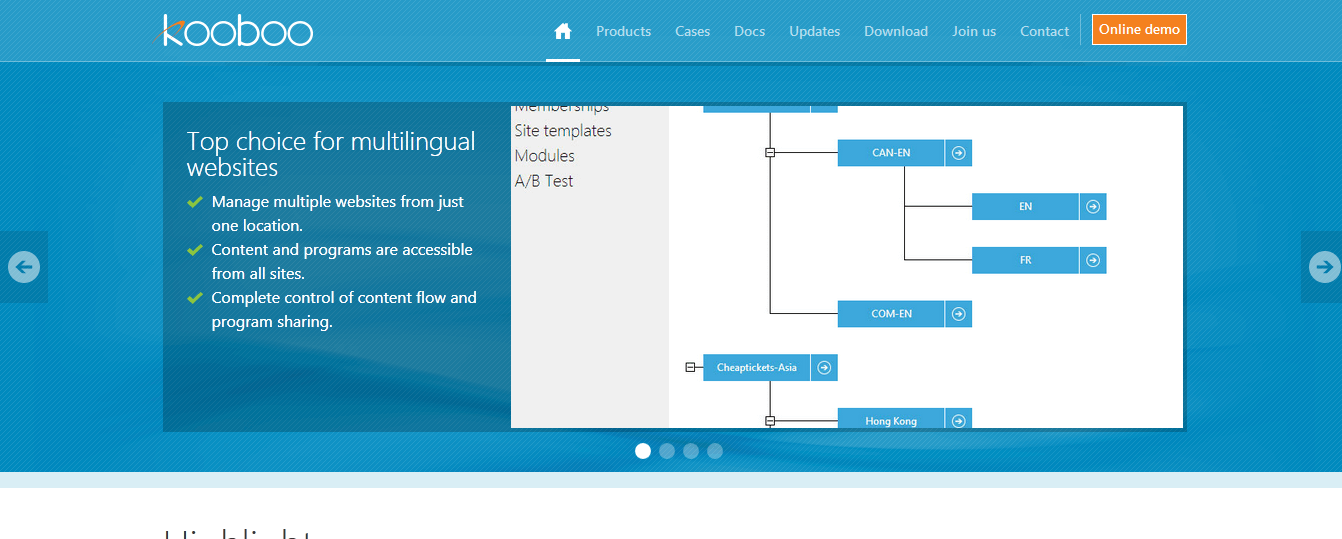Click the arrow icon beside EN

pyautogui.click(x=1093, y=207)
